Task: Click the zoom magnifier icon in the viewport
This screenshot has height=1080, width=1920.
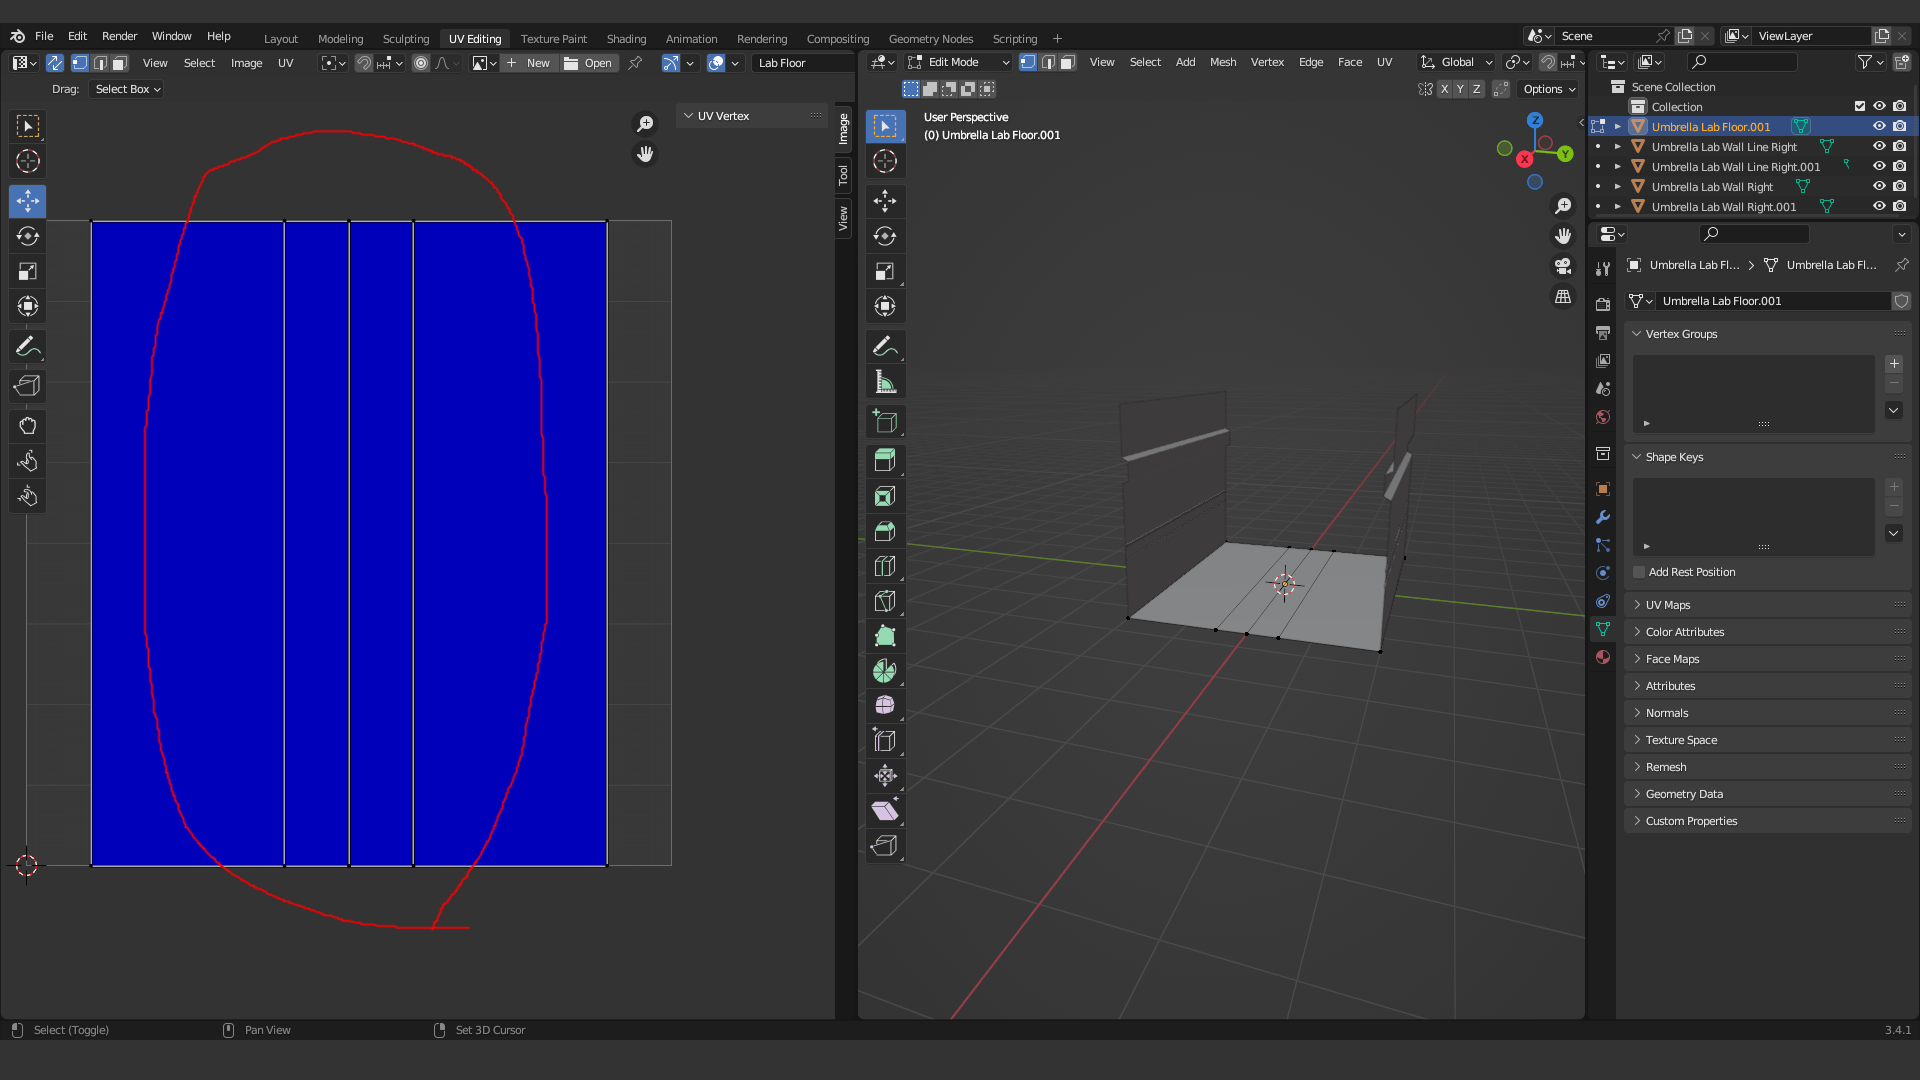Action: point(1563,205)
